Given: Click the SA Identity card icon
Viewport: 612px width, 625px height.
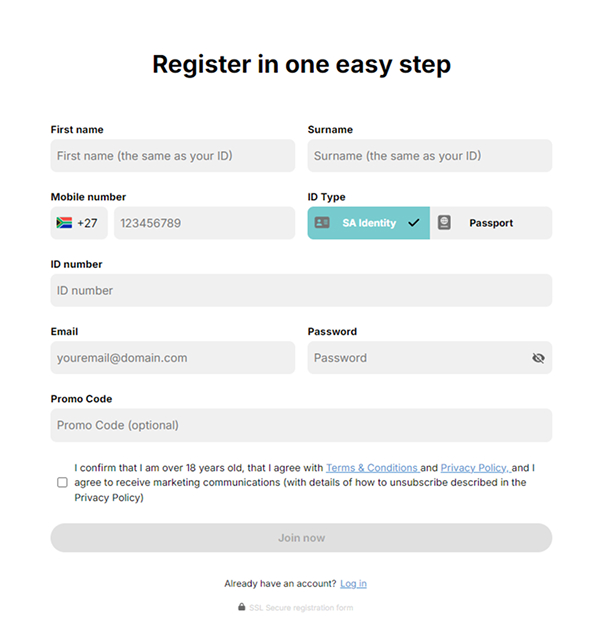Looking at the screenshot, I should pyautogui.click(x=322, y=222).
